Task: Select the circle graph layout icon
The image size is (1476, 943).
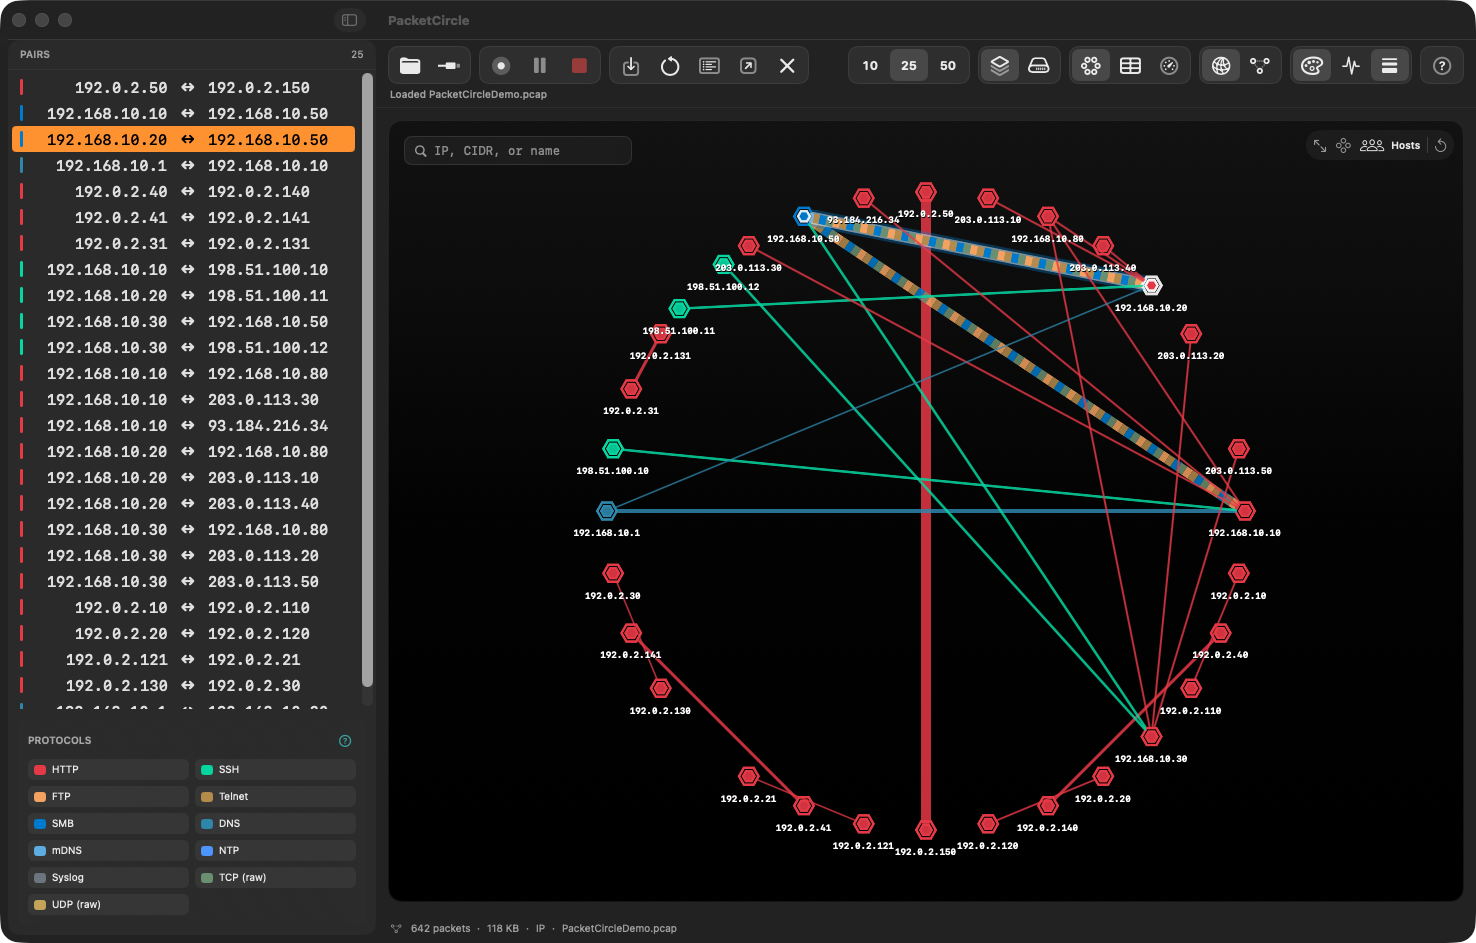Action: 1091,66
